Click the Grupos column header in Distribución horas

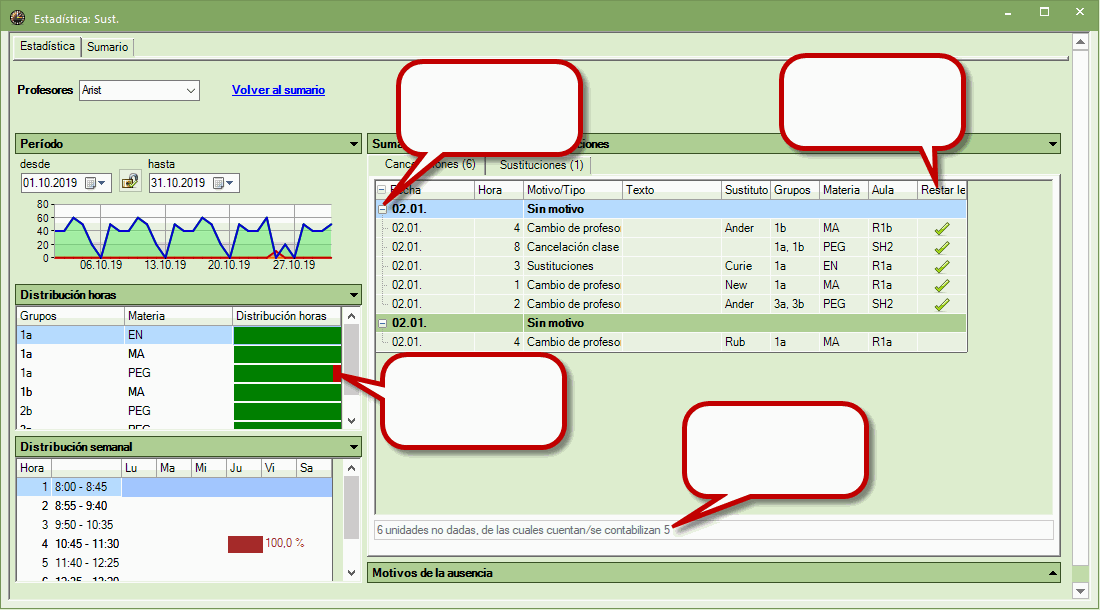coord(71,316)
